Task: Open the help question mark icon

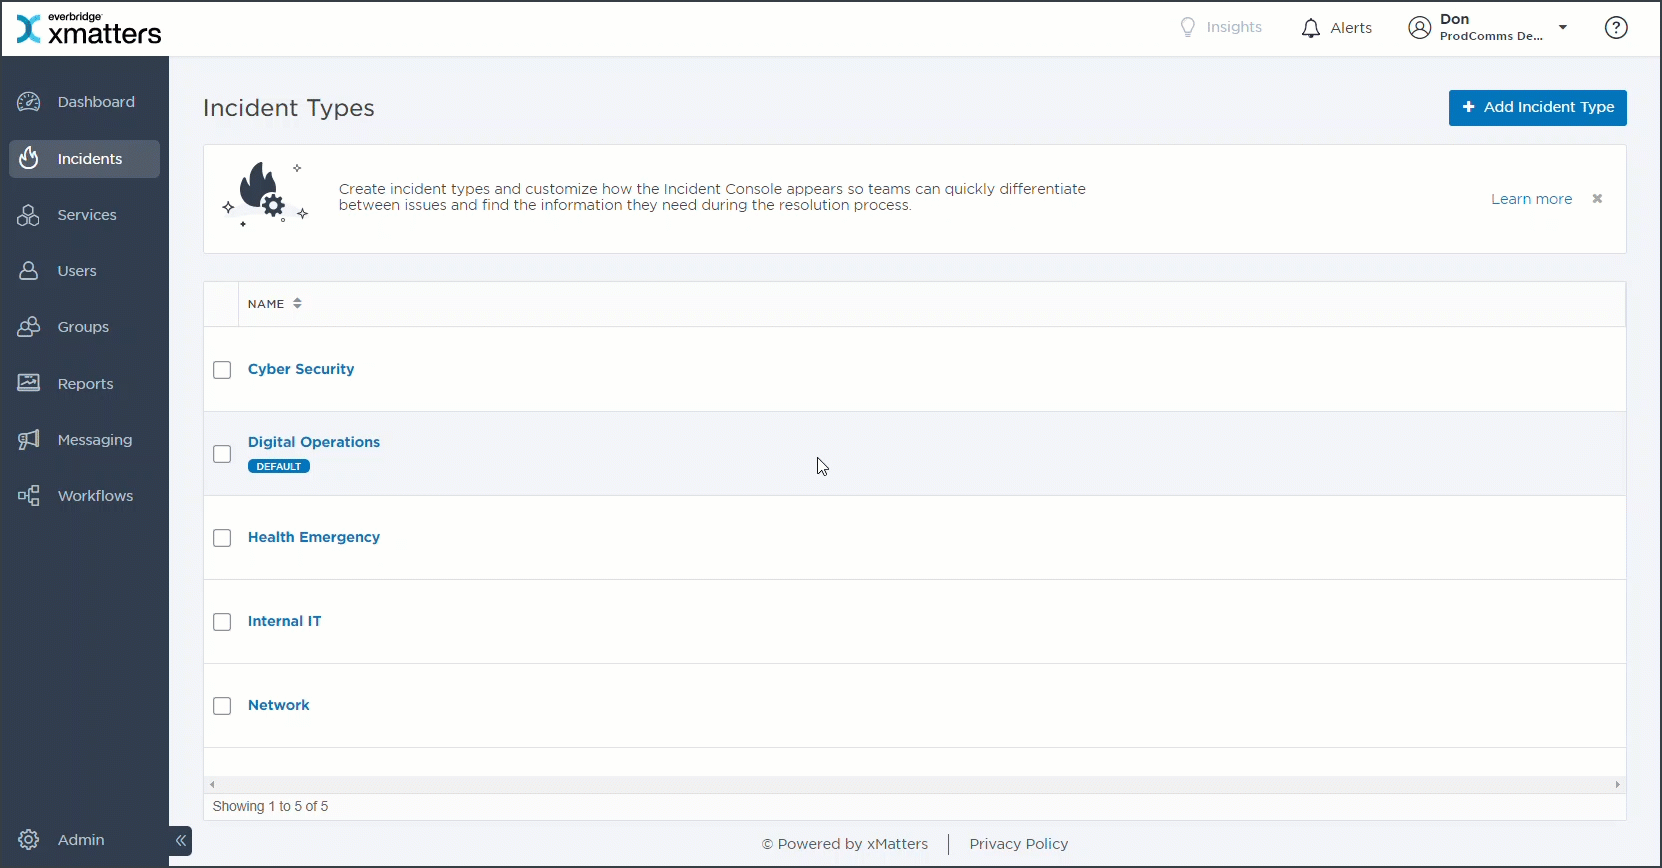Action: click(1616, 28)
